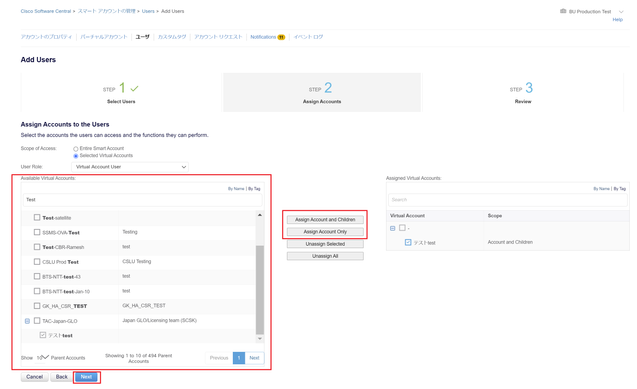Click By Tag in the Assigned Virtual Accounts panel
Image resolution: width=637 pixels, height=389 pixels.
(620, 189)
